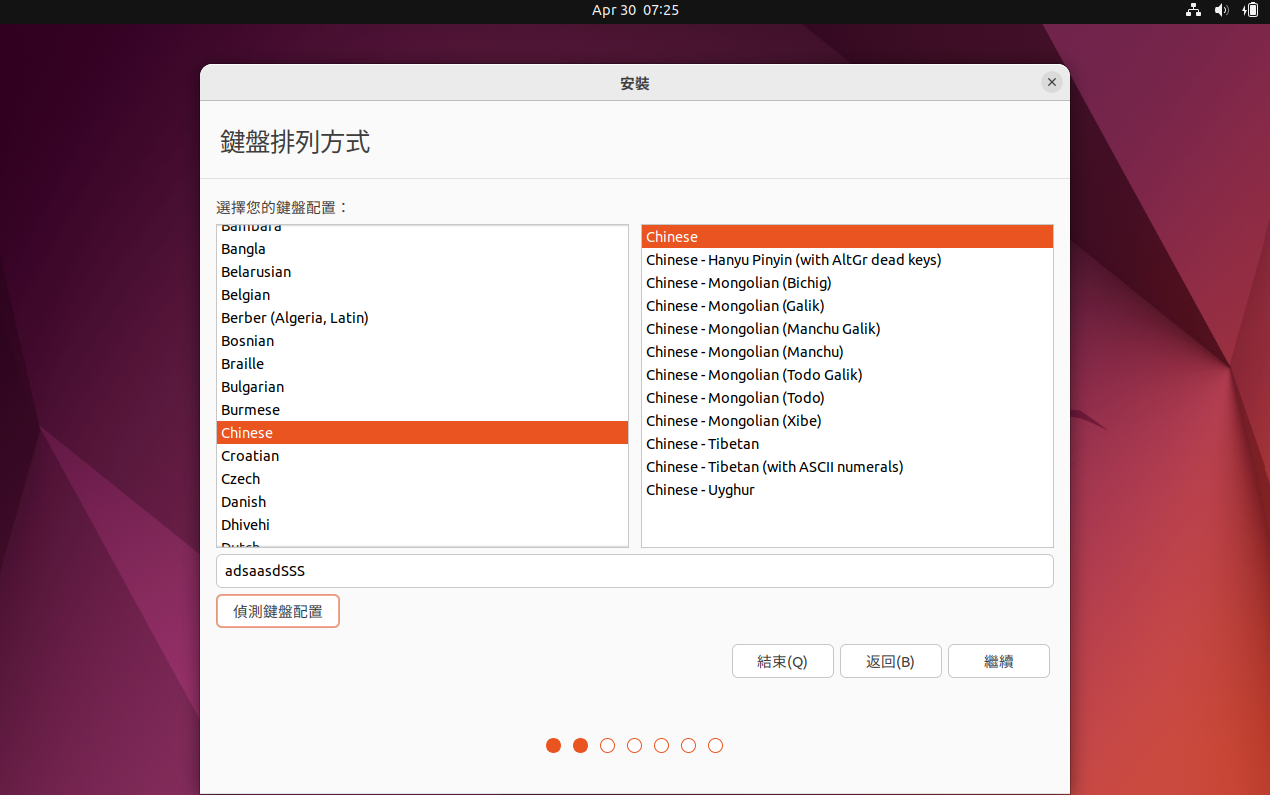1270x795 pixels.
Task: Choose Chinese - Mongolian (Manchu) variant
Action: (x=847, y=352)
